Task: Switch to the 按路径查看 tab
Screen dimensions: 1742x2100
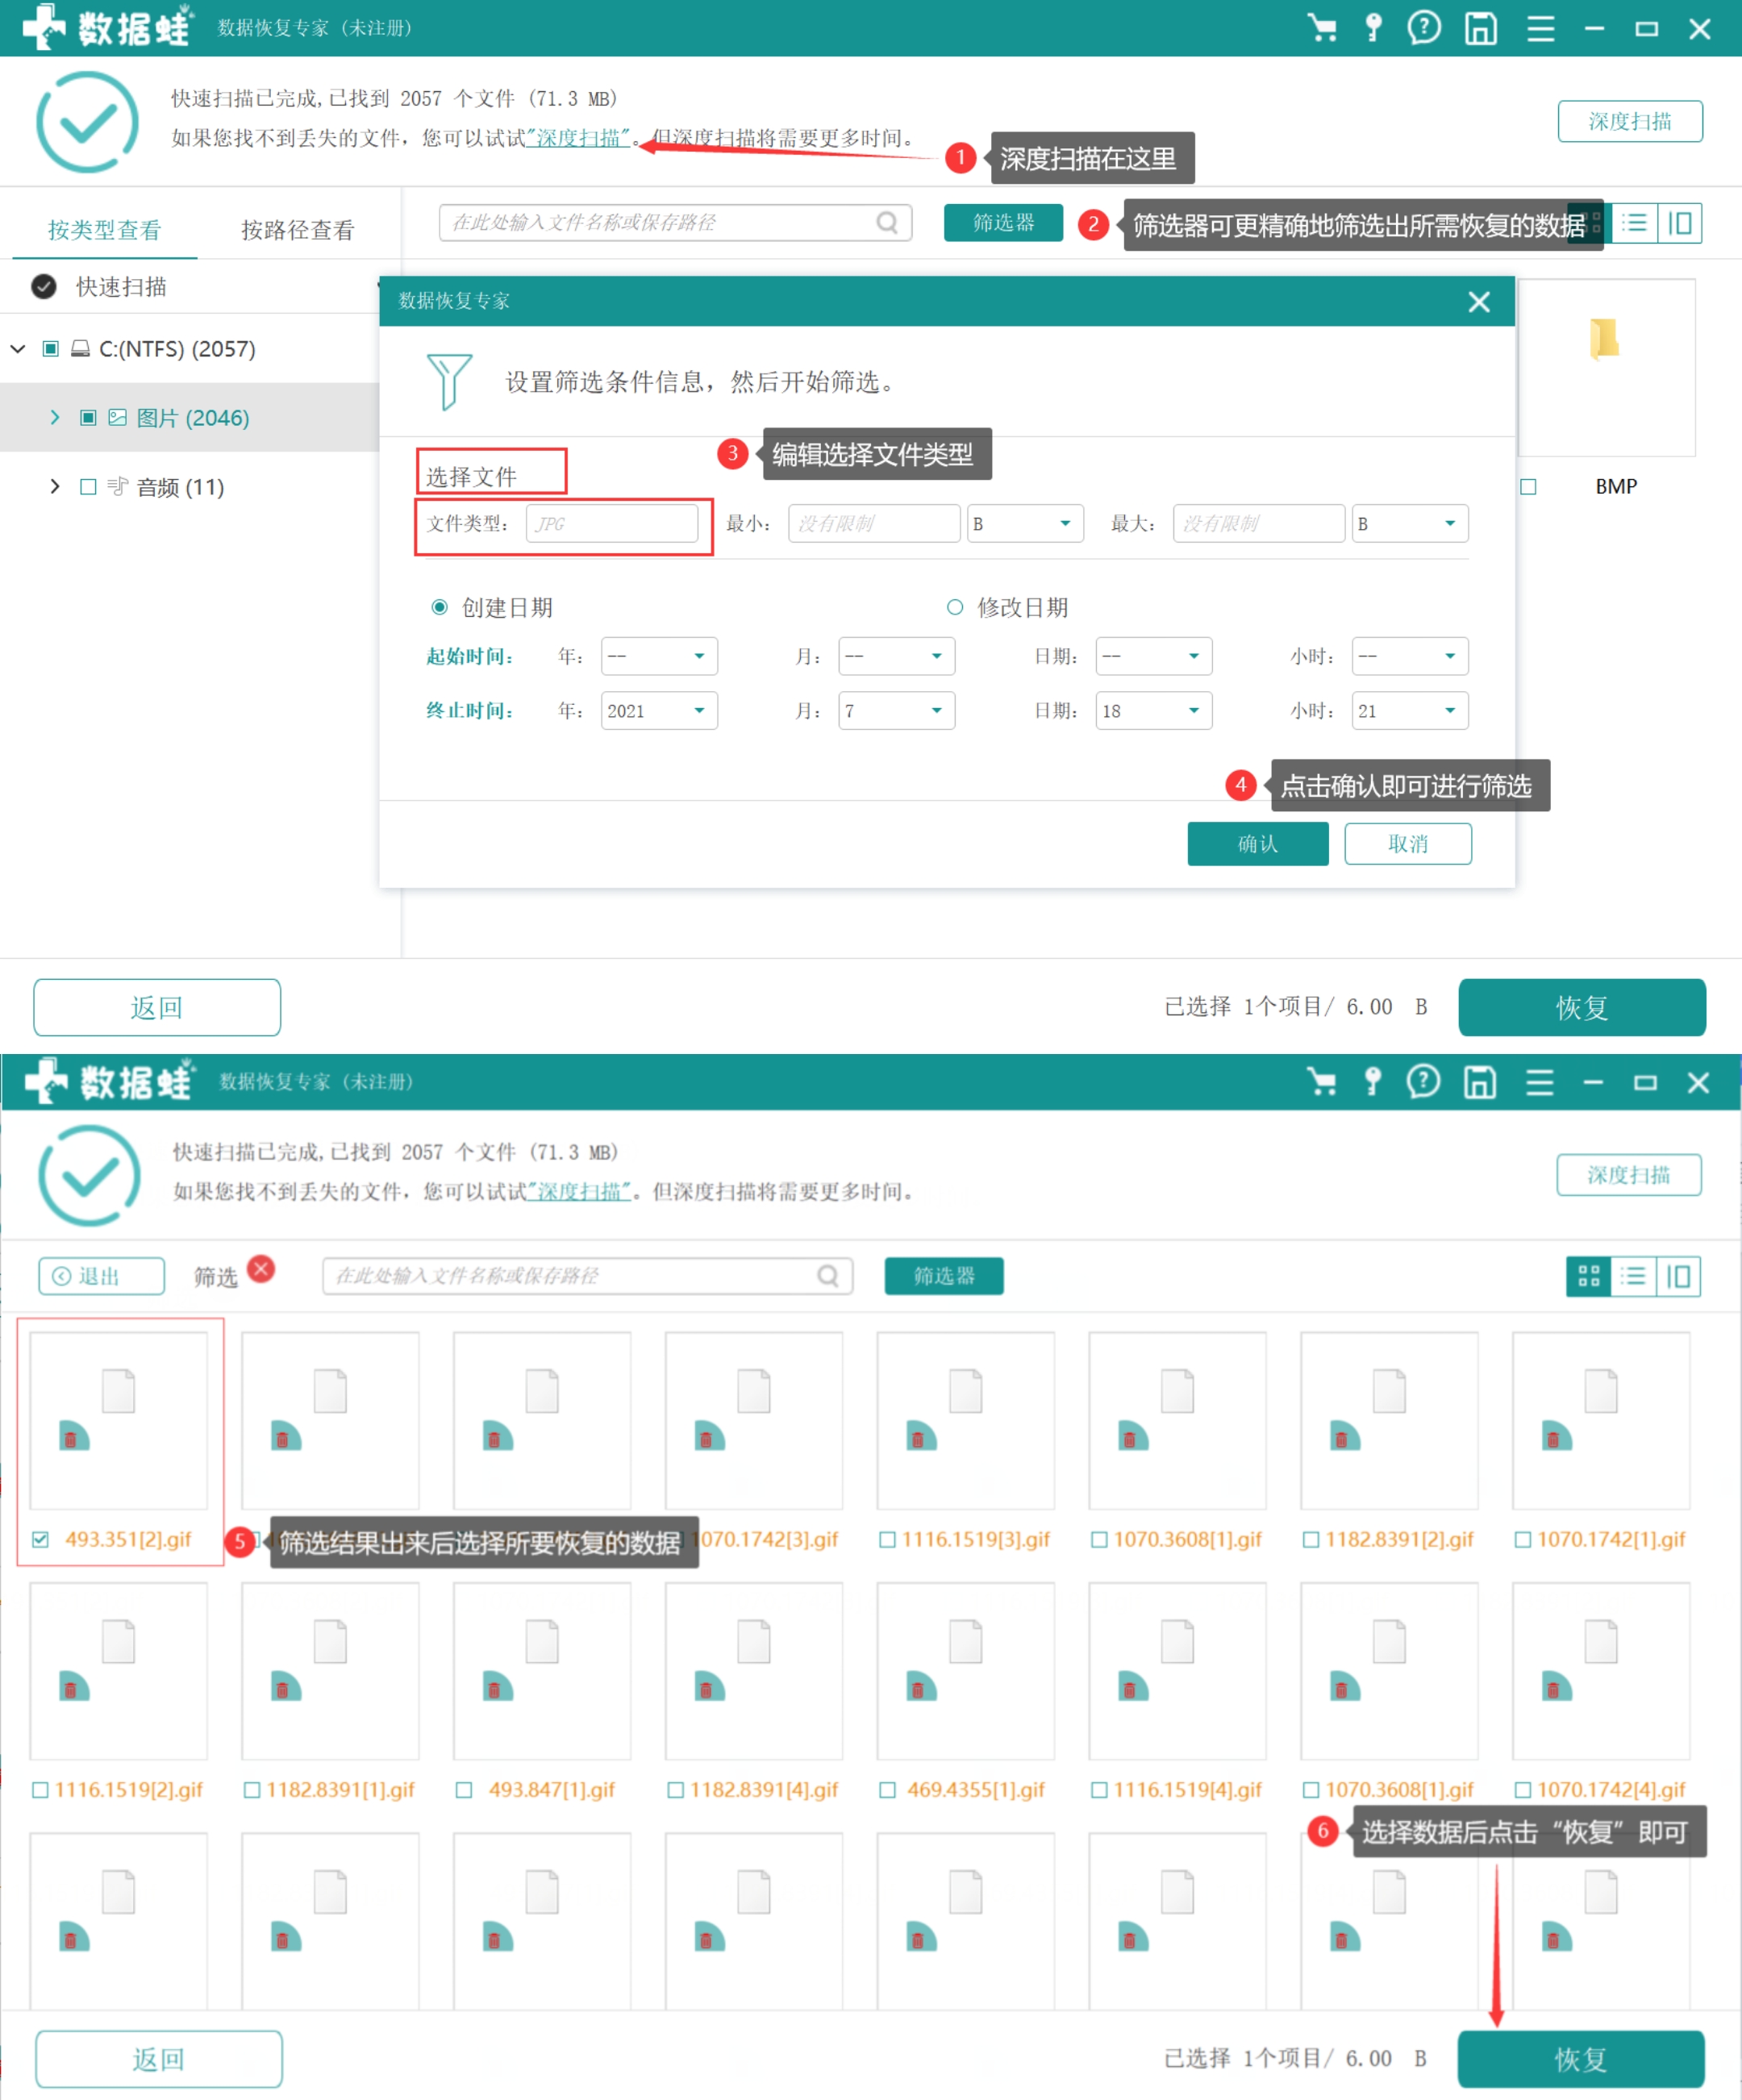Action: [298, 230]
